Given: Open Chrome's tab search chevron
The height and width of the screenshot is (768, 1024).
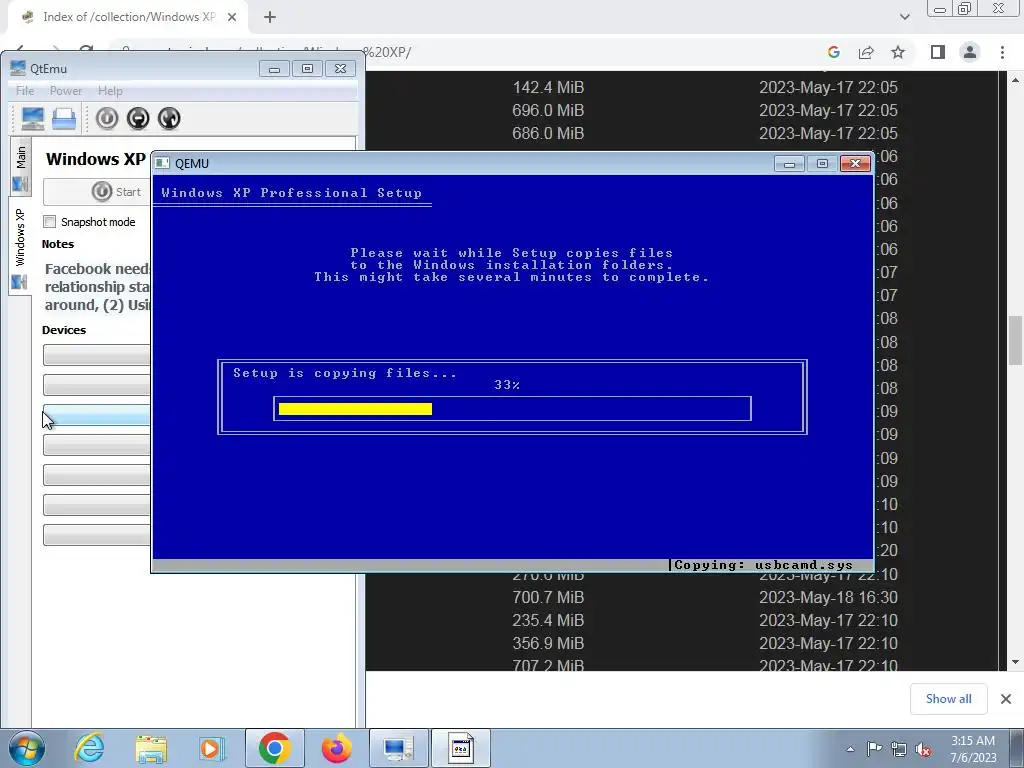Looking at the screenshot, I should click(x=904, y=17).
